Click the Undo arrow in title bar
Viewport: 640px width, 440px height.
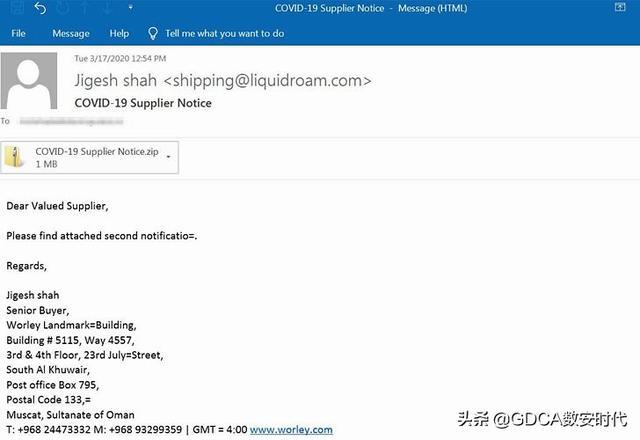click(x=40, y=8)
